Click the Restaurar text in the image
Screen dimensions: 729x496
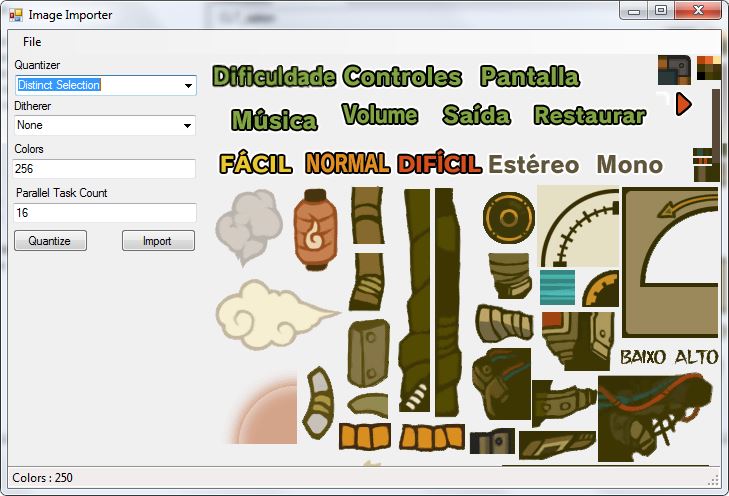pyautogui.click(x=590, y=115)
